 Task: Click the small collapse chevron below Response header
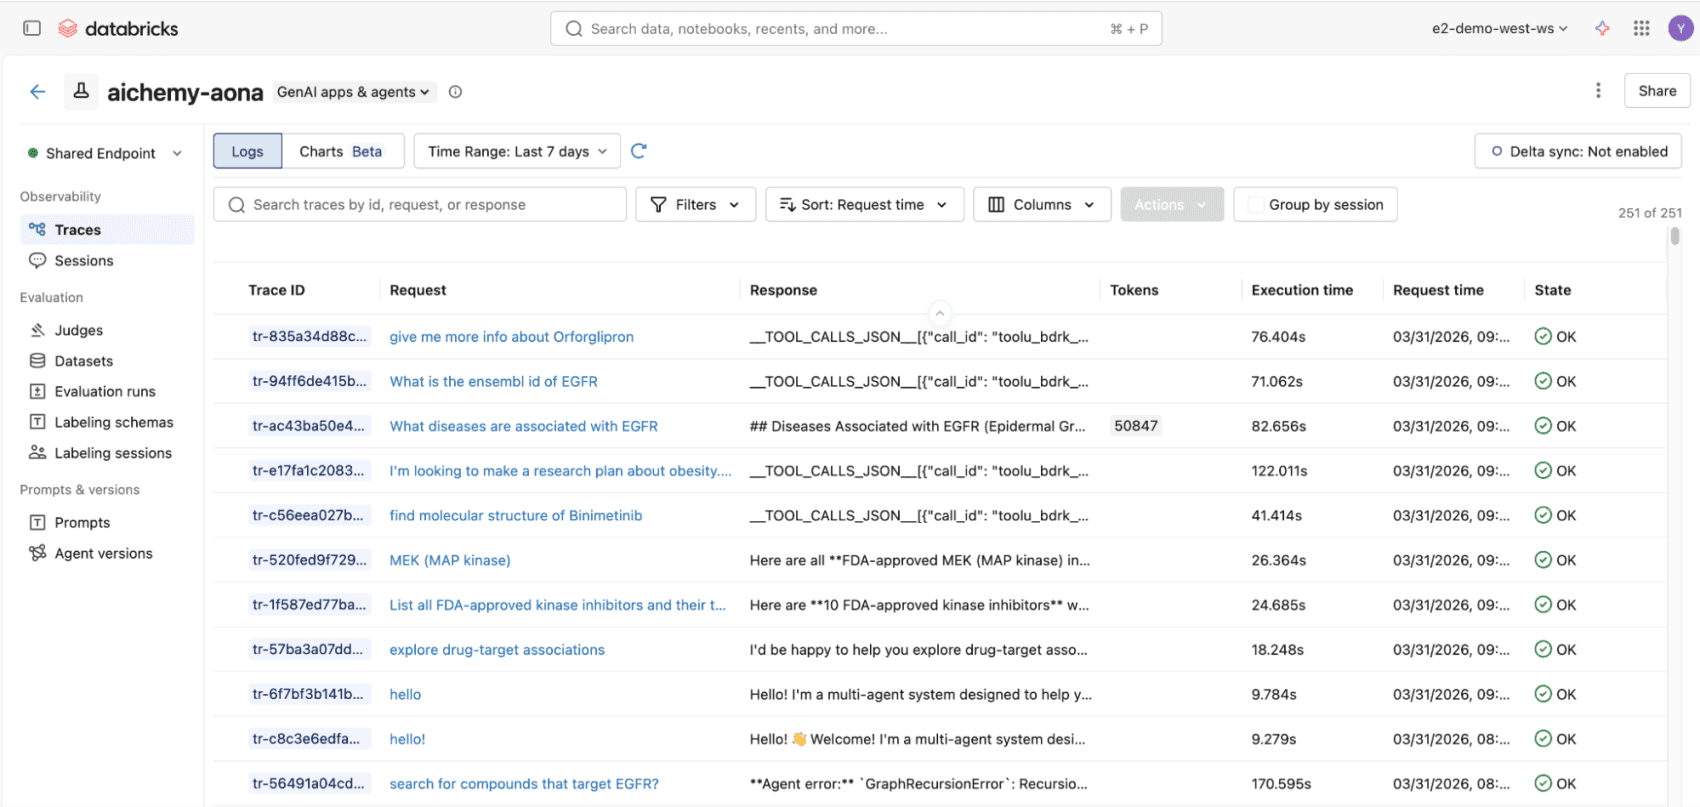click(939, 313)
